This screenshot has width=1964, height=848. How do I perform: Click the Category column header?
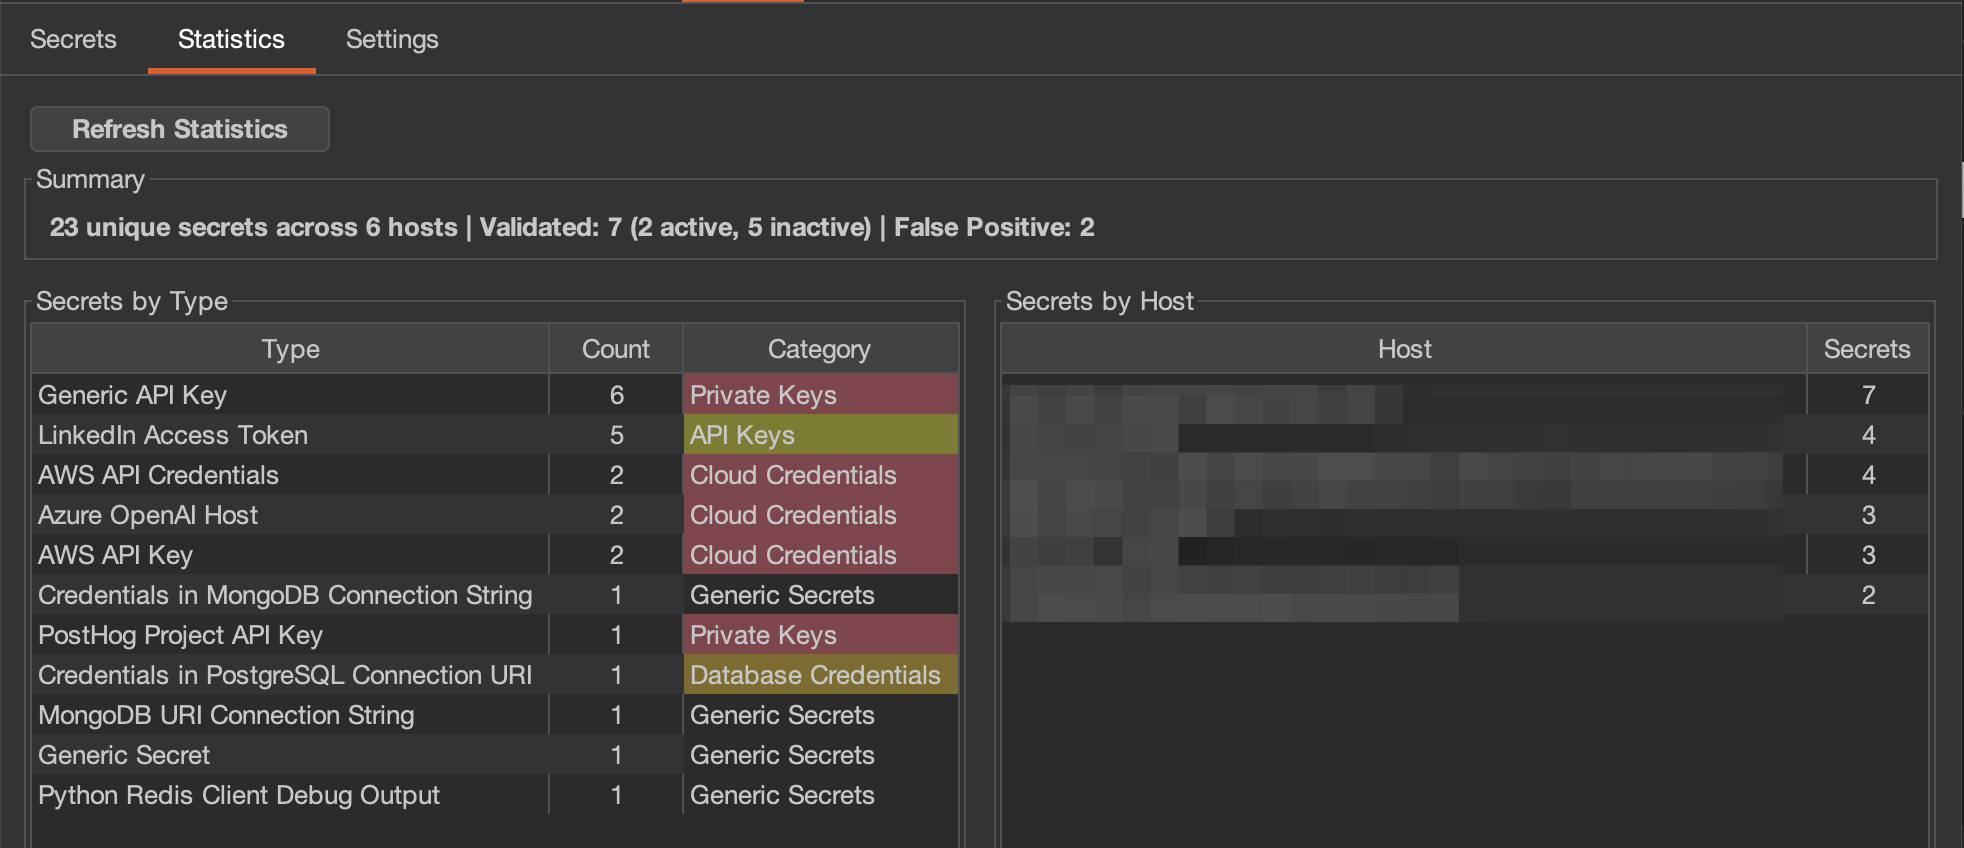coord(819,348)
